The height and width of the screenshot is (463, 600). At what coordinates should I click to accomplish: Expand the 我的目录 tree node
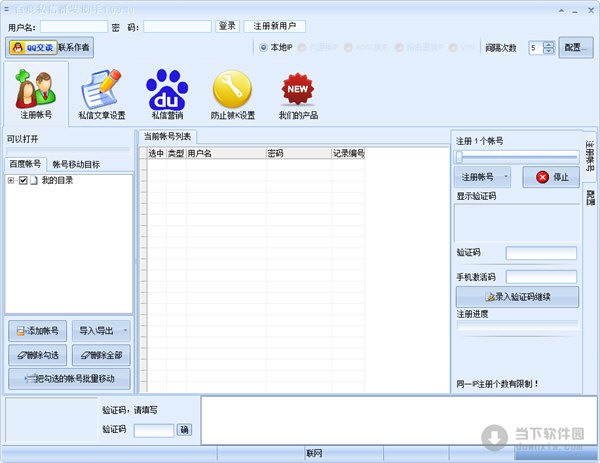pos(11,180)
